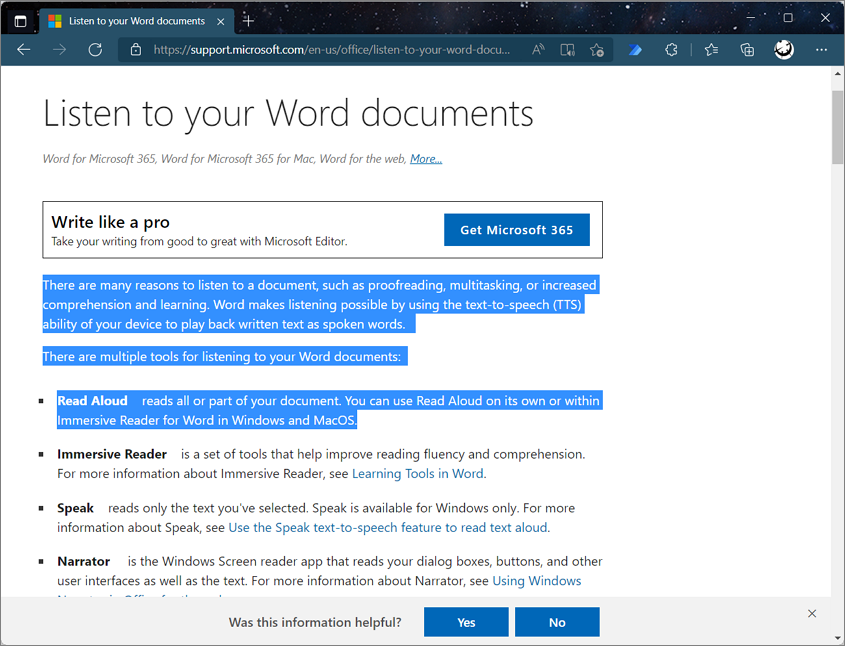Open a new browser tab
Viewport: 845px width, 646px height.
click(248, 20)
